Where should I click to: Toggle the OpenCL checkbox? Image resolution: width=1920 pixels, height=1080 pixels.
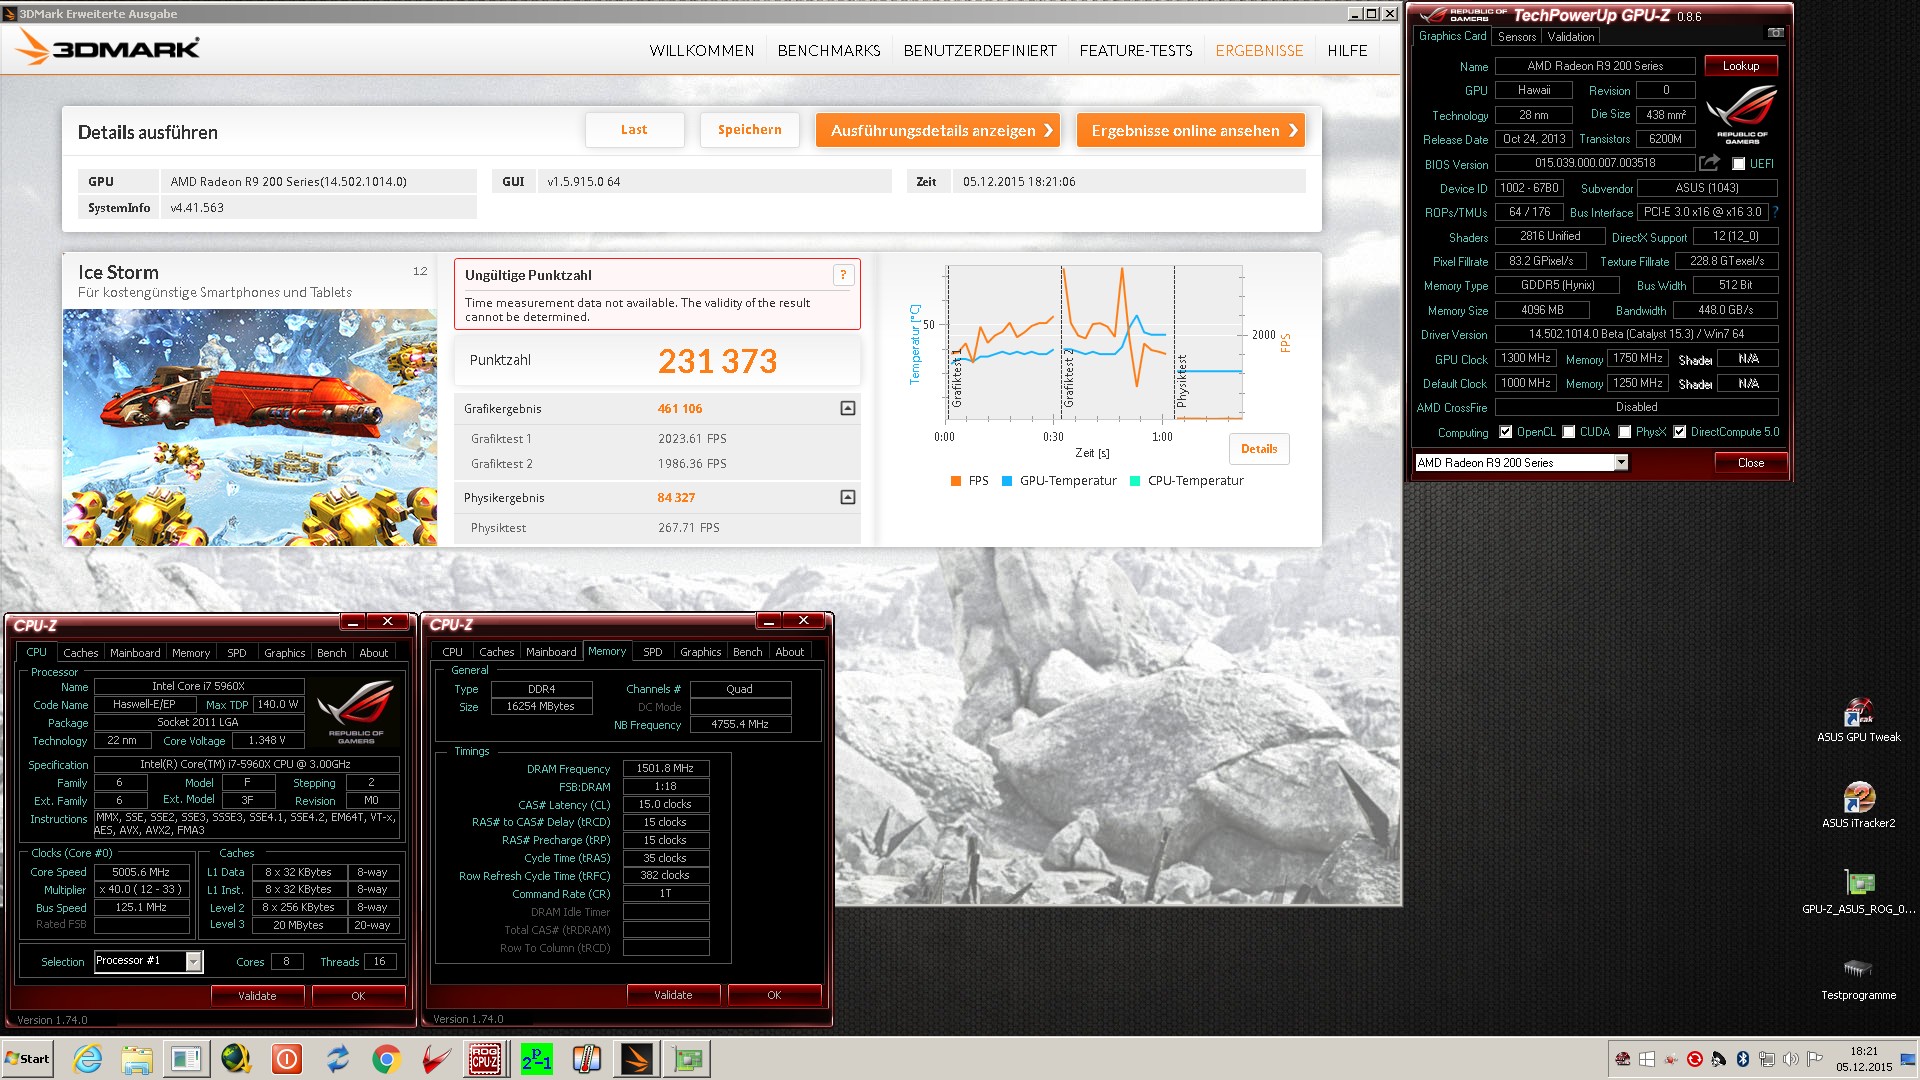tap(1505, 432)
